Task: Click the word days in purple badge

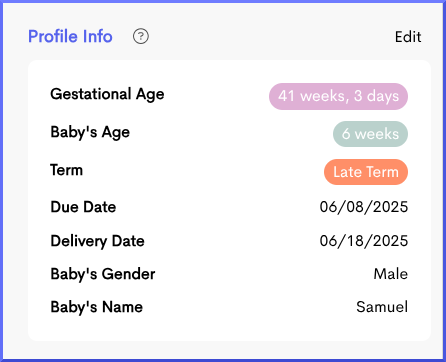Action: click(383, 96)
